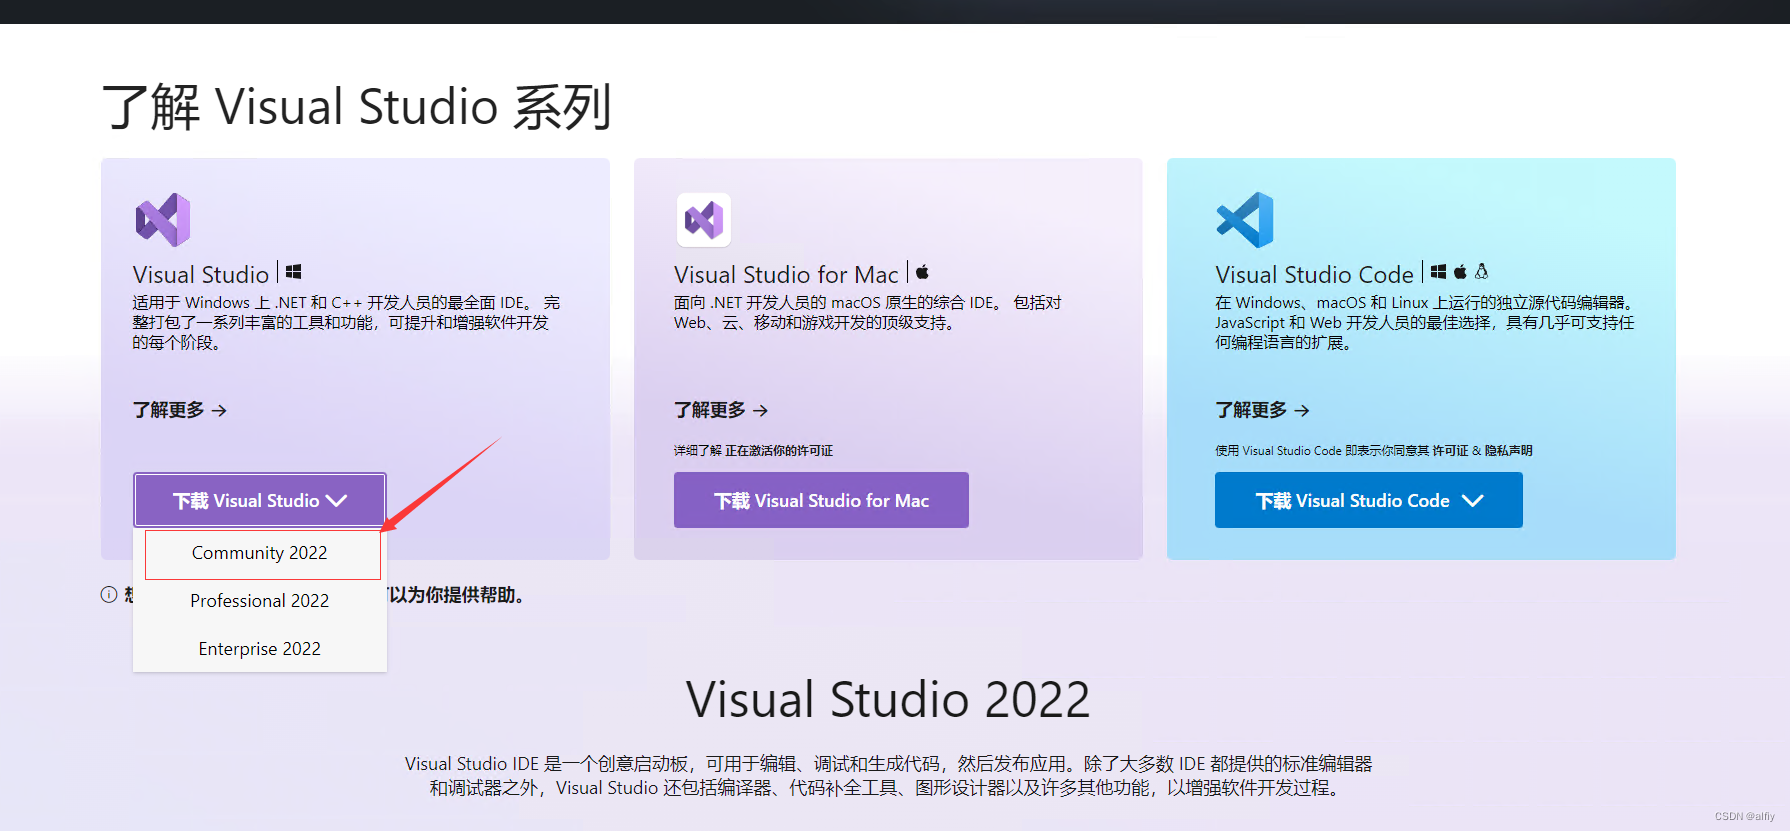Click the 了解 Visual Studio 系列 heading
This screenshot has height=831, width=1790.
[x=357, y=107]
